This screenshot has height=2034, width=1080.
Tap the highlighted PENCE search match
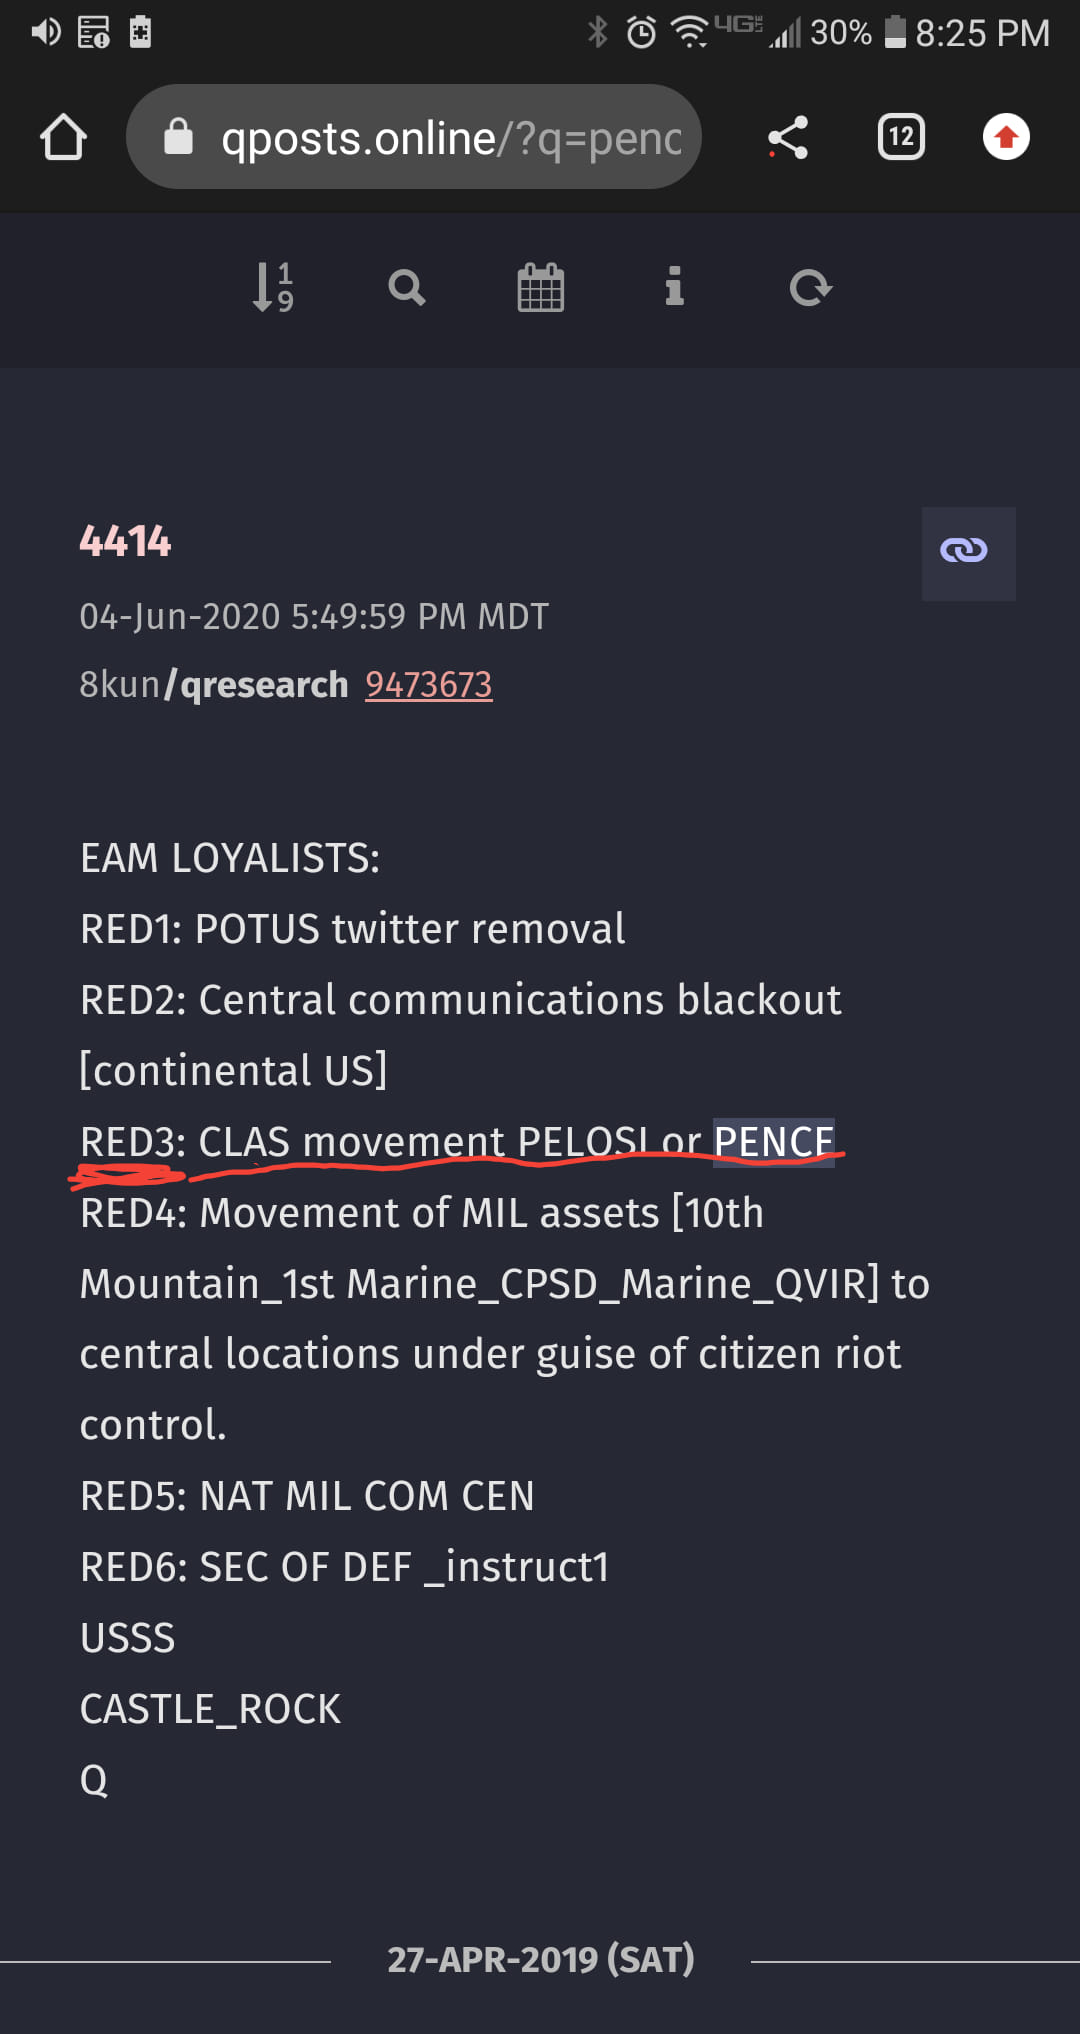[x=773, y=1141]
